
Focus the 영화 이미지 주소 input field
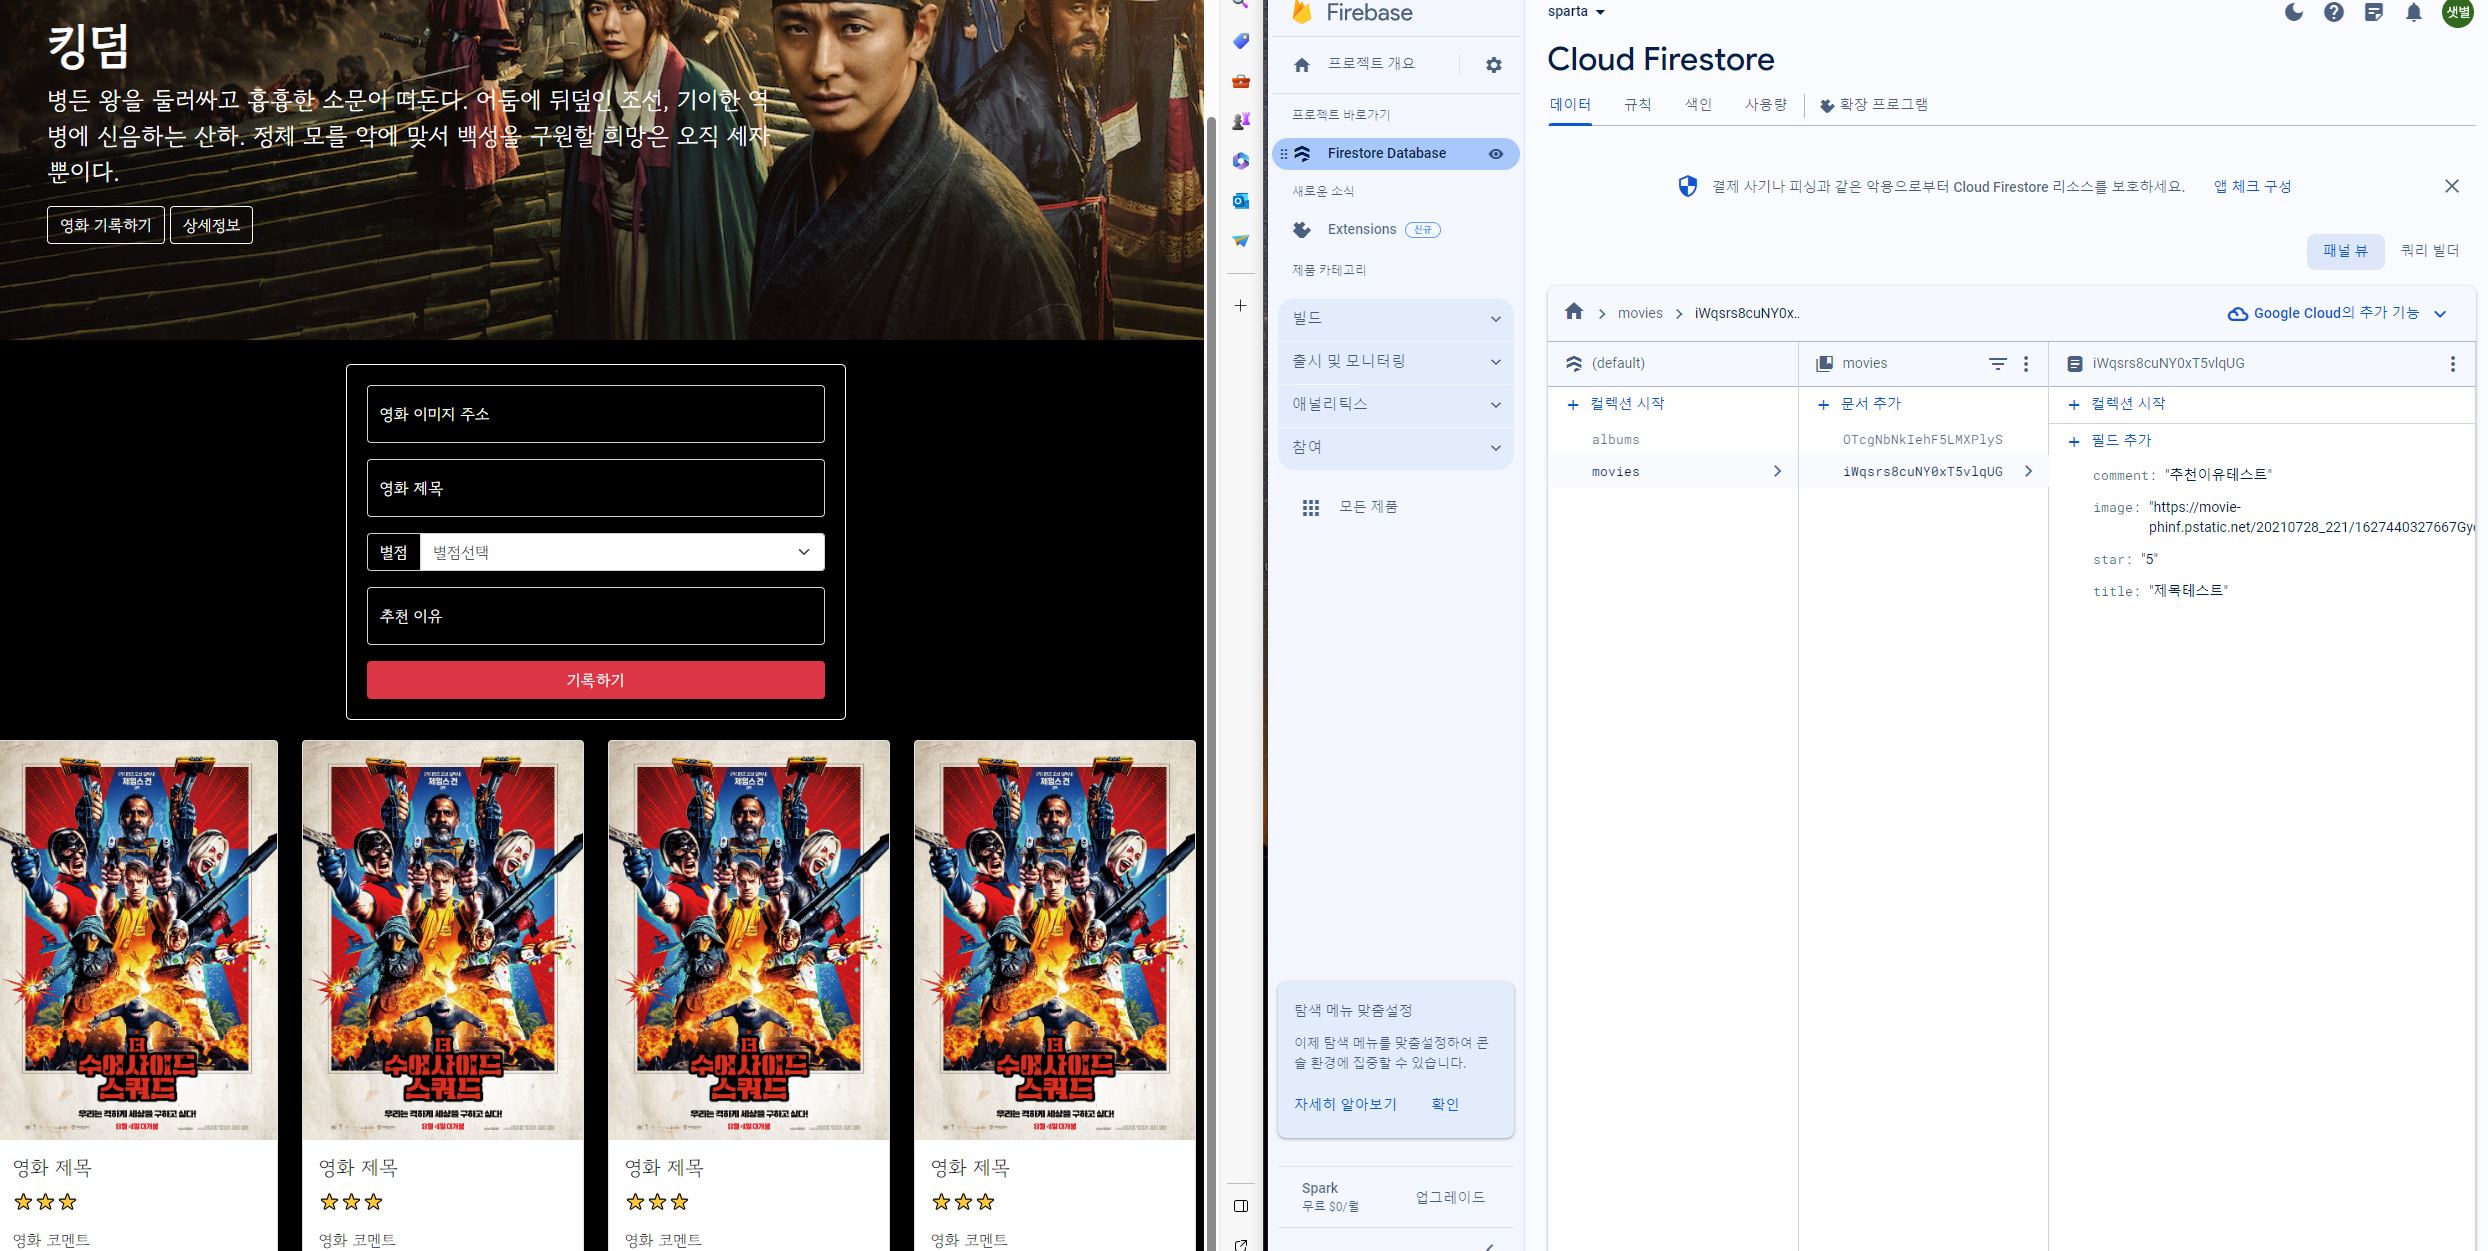coord(596,414)
